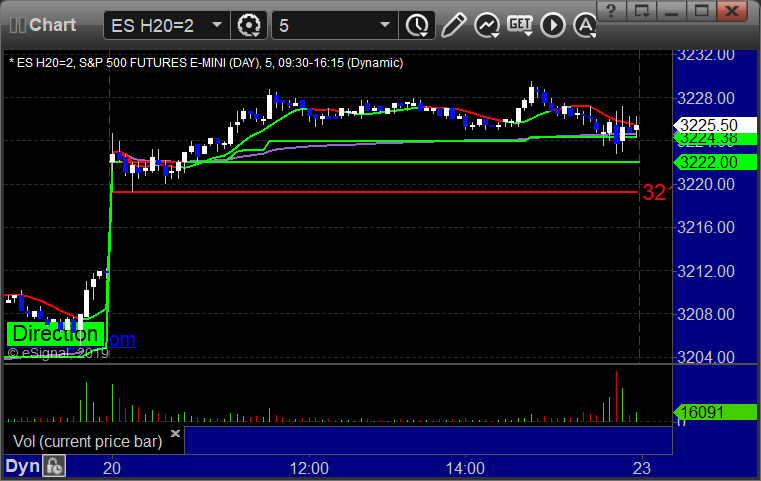The image size is (761, 481).
Task: Open the symbol settings gear icon
Action: coord(248,25)
